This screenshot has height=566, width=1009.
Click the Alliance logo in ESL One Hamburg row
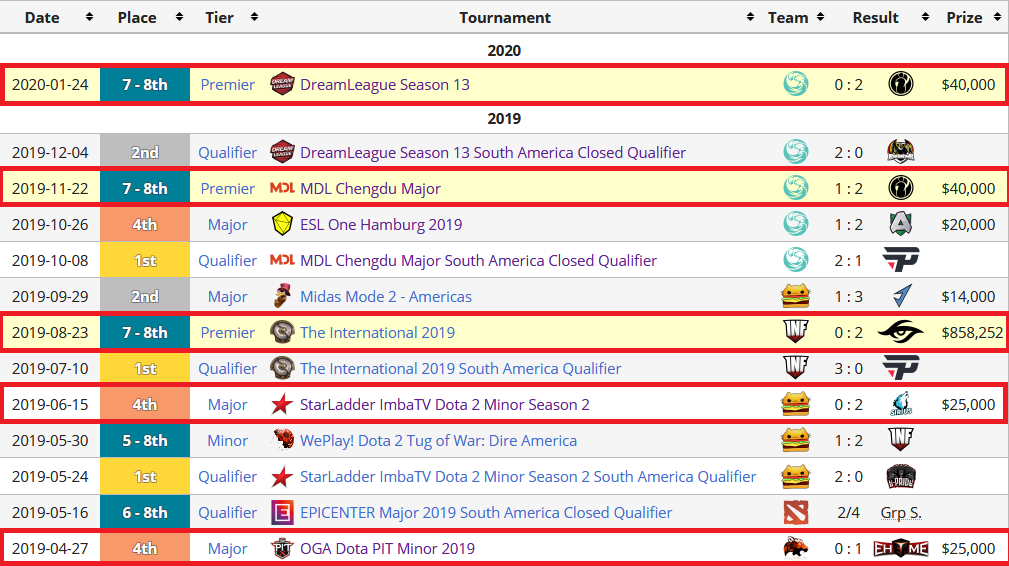pos(900,224)
